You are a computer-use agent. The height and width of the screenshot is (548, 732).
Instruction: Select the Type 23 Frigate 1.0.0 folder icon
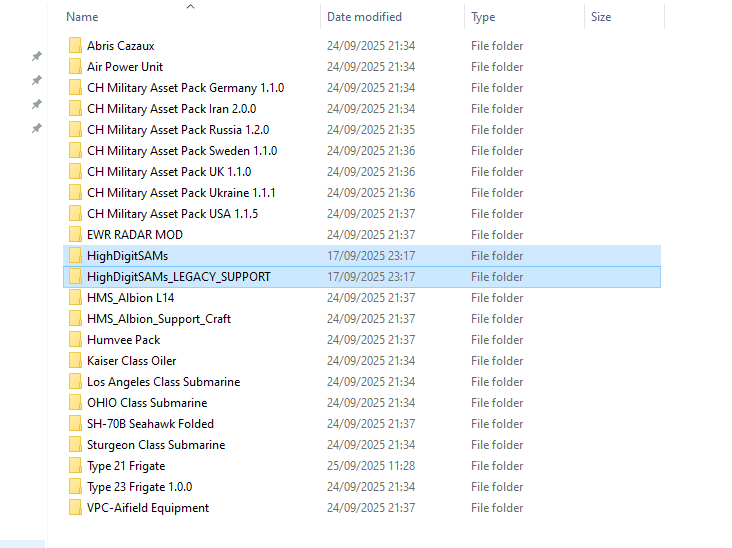(x=75, y=487)
